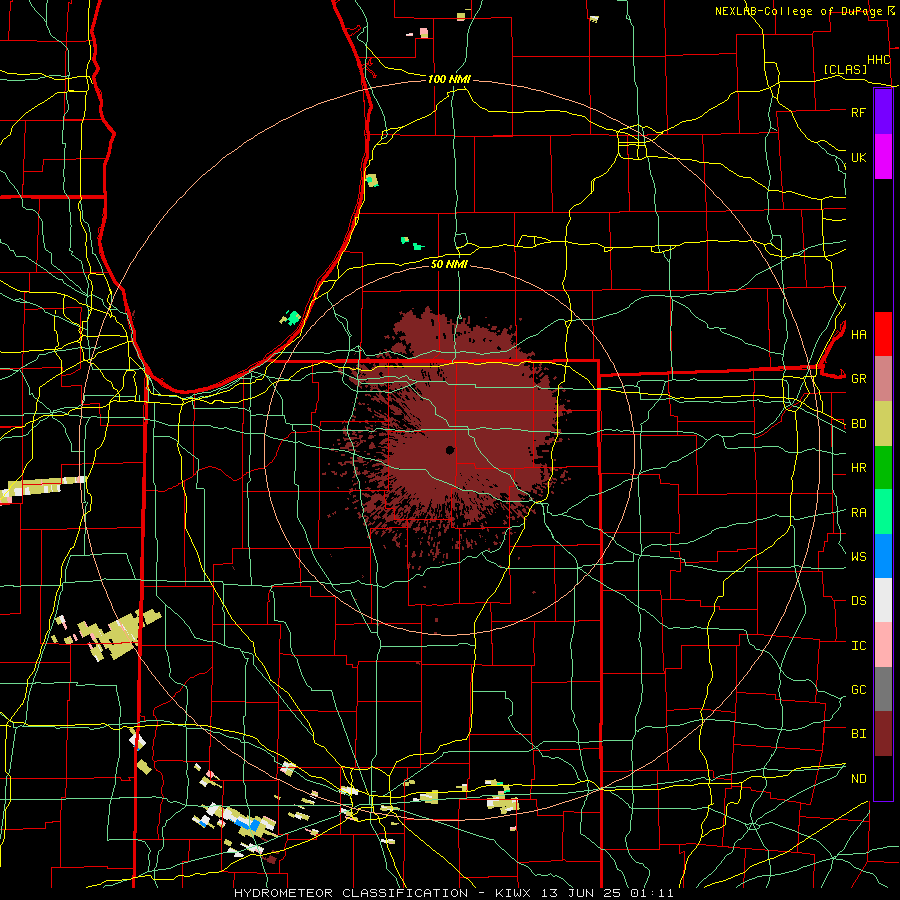
Task: Click the green rain echo on lakeshore
Action: pos(293,317)
